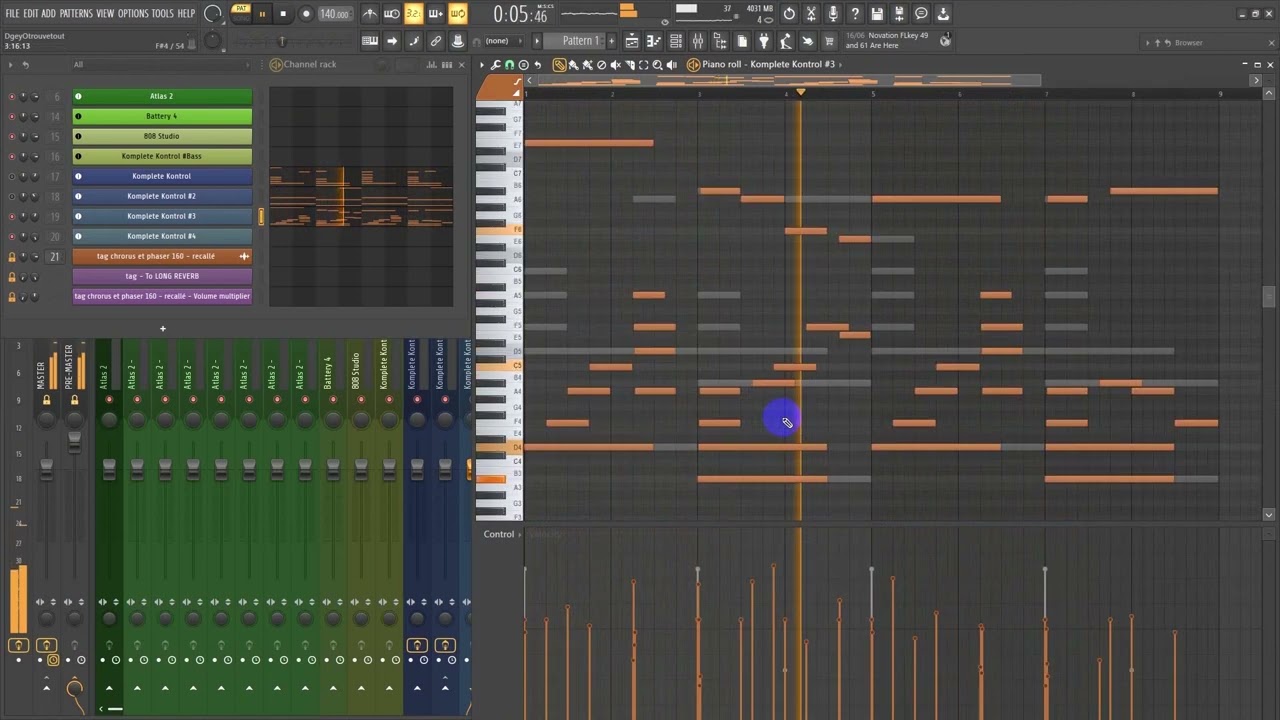Screen dimensions: 1280x720
Task: Click the 140.000 tempo field
Action: click(x=334, y=14)
